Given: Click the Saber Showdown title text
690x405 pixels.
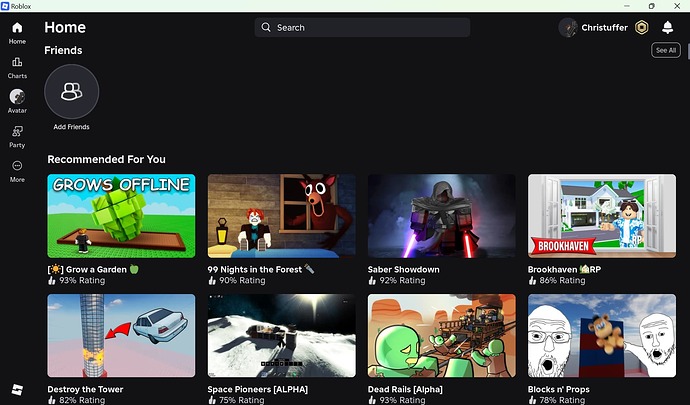Looking at the screenshot, I should (404, 269).
